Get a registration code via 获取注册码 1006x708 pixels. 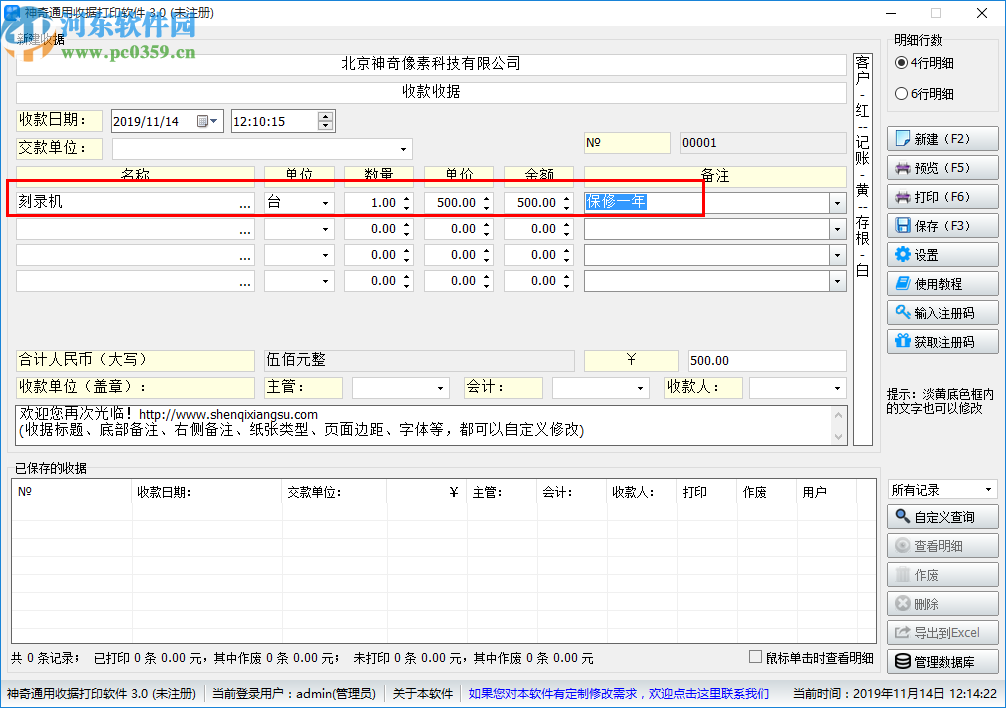[x=941, y=341]
